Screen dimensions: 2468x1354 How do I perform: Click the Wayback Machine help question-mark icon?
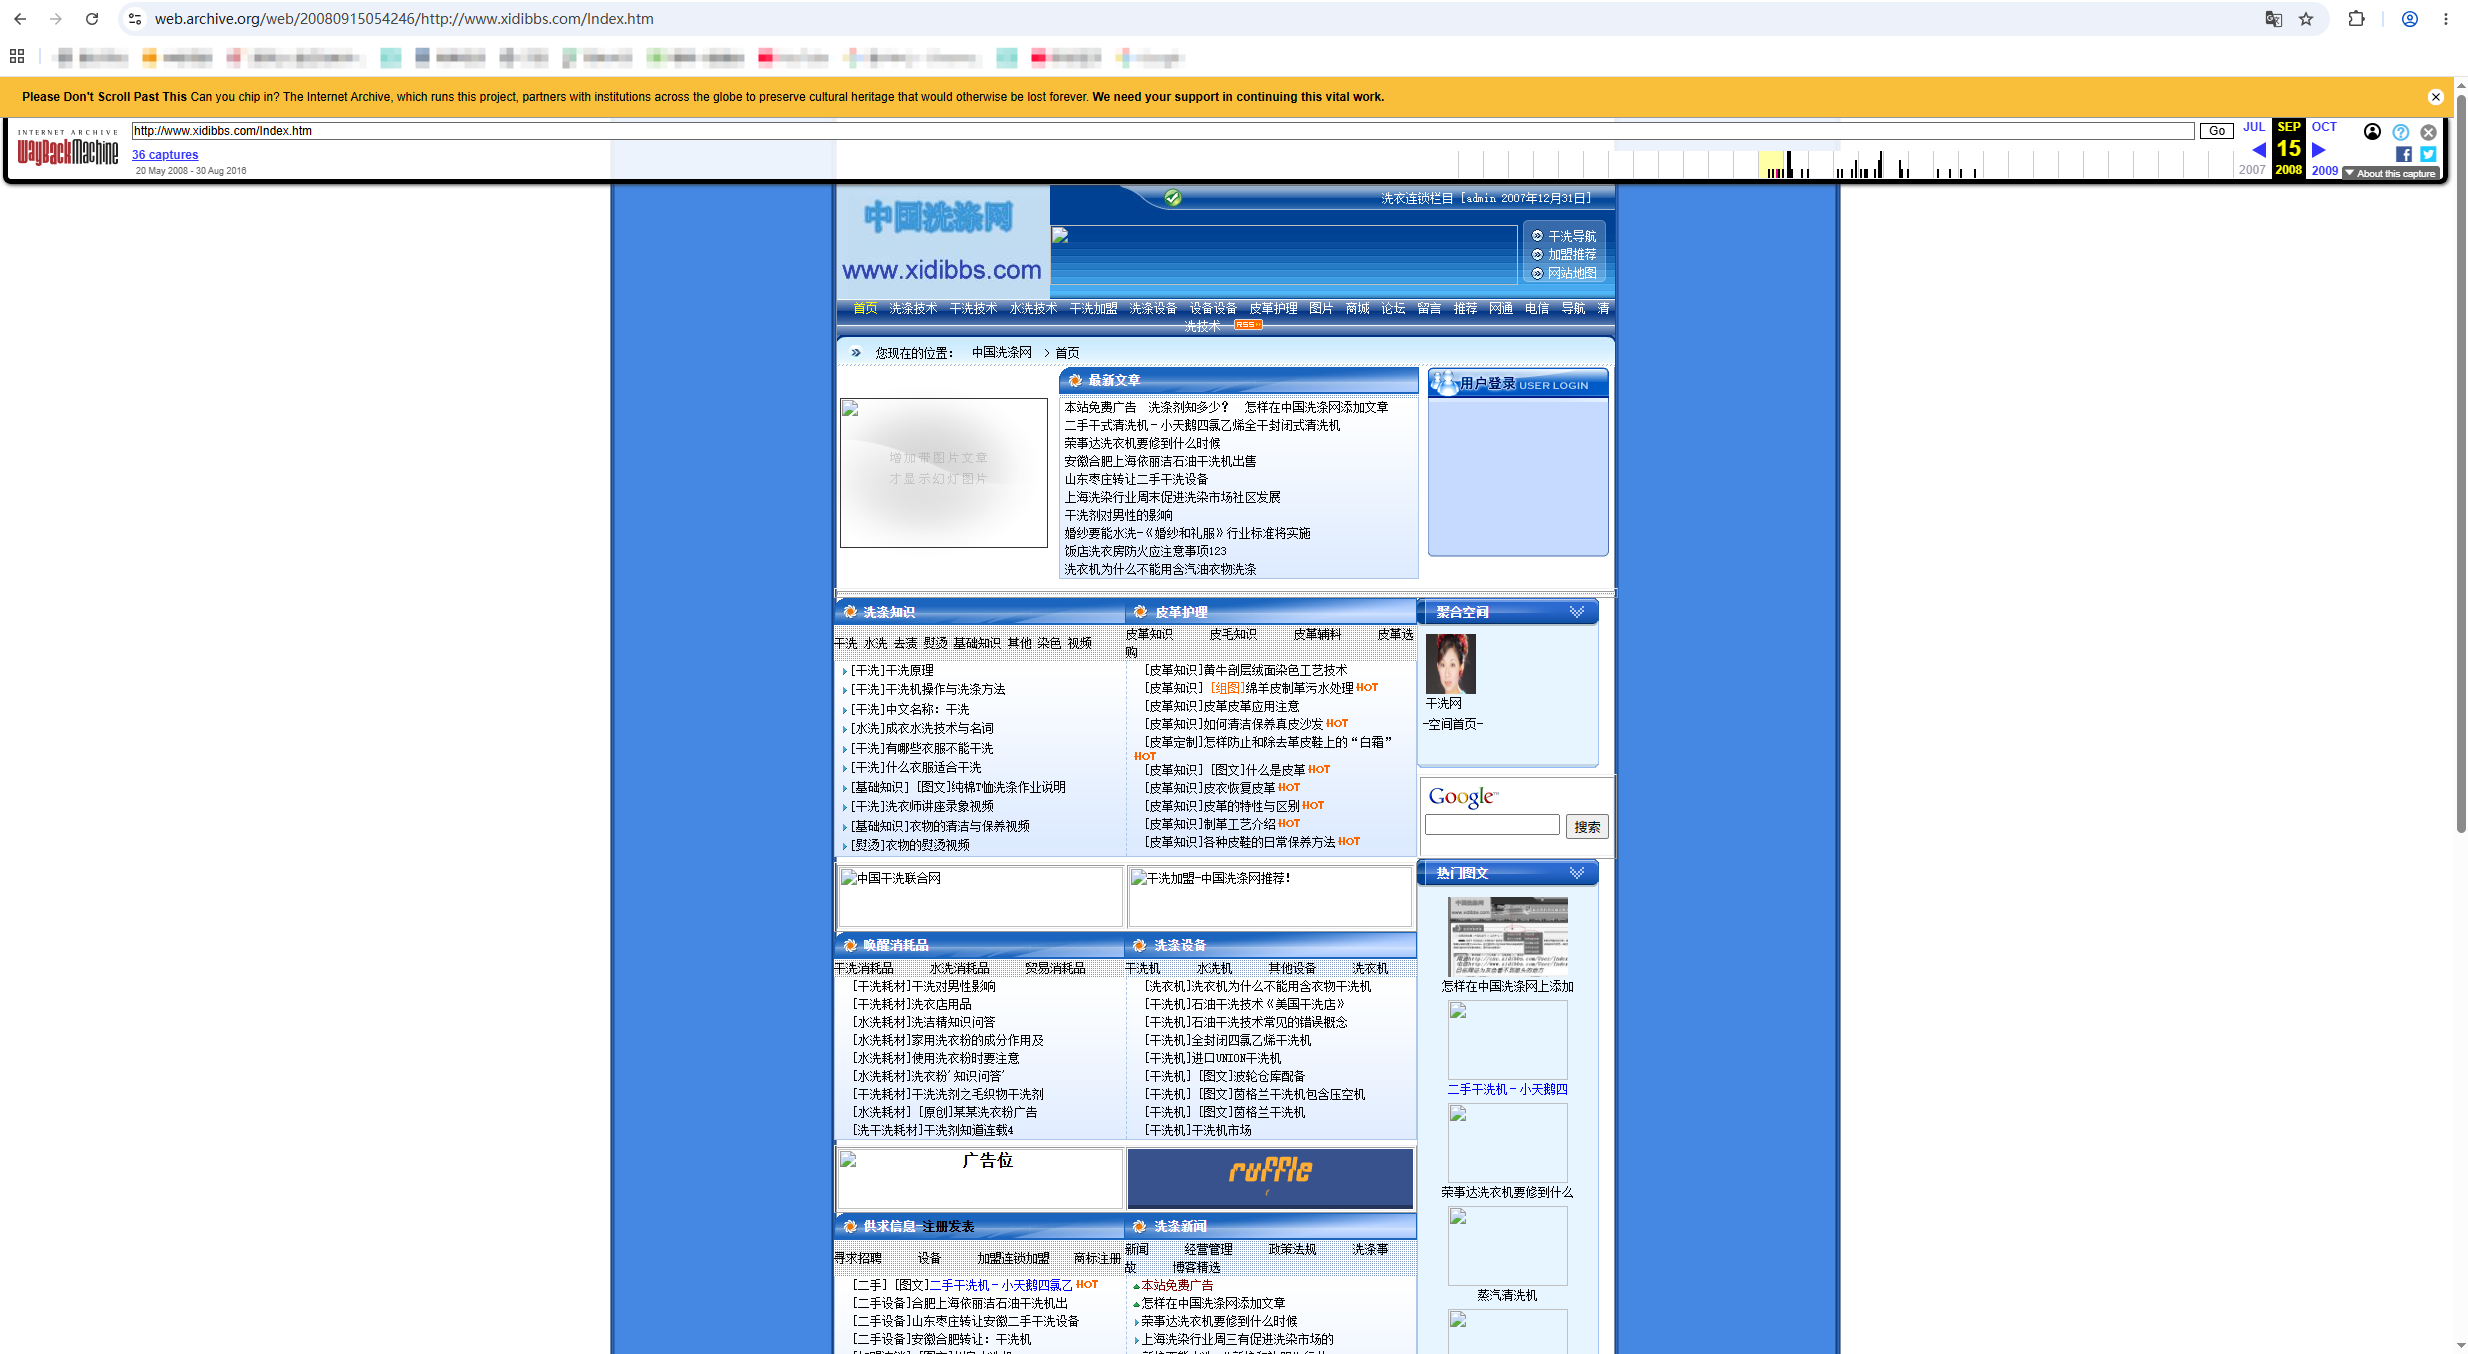coord(2400,132)
